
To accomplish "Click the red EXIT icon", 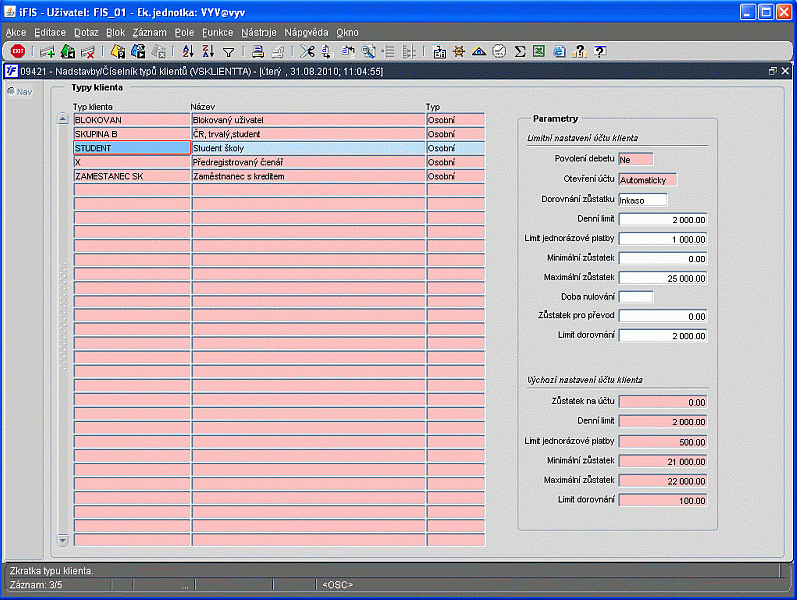I will coord(18,51).
